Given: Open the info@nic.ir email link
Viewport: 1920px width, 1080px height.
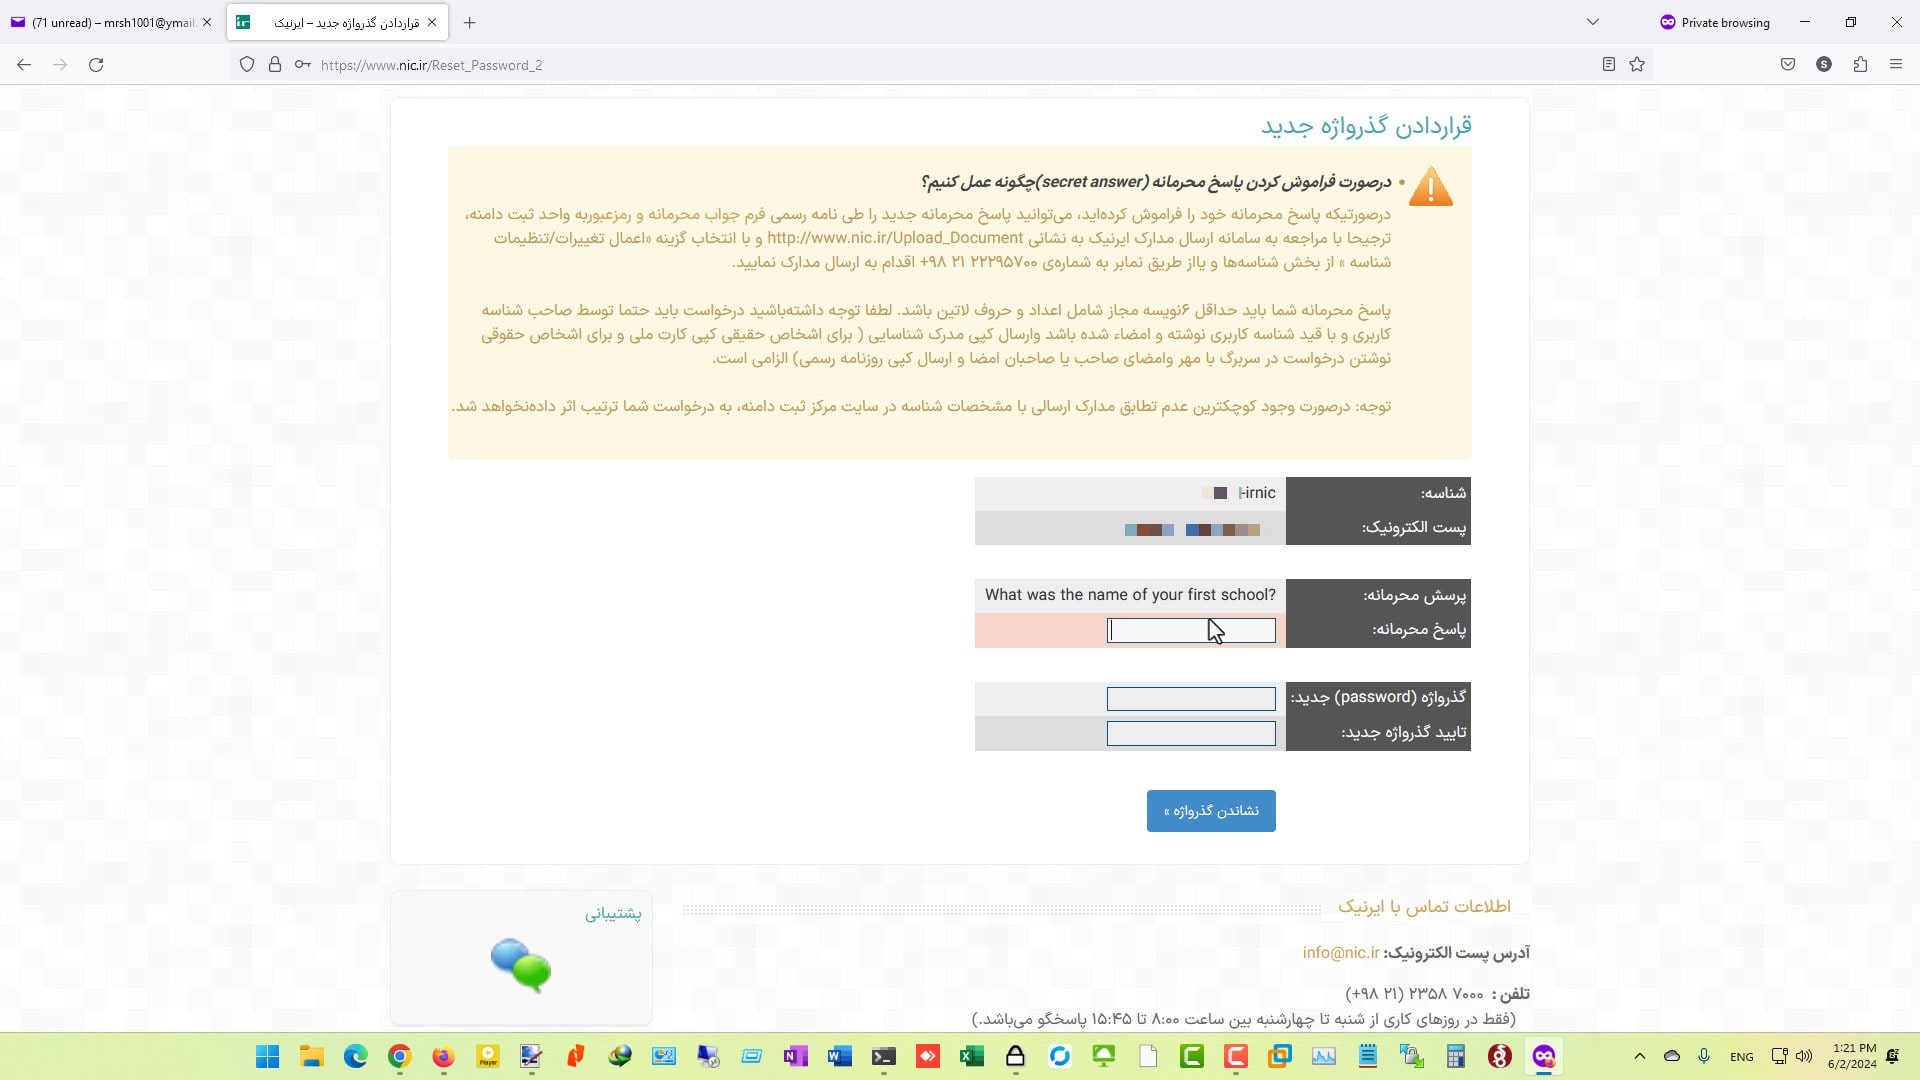Looking at the screenshot, I should click(x=1341, y=953).
